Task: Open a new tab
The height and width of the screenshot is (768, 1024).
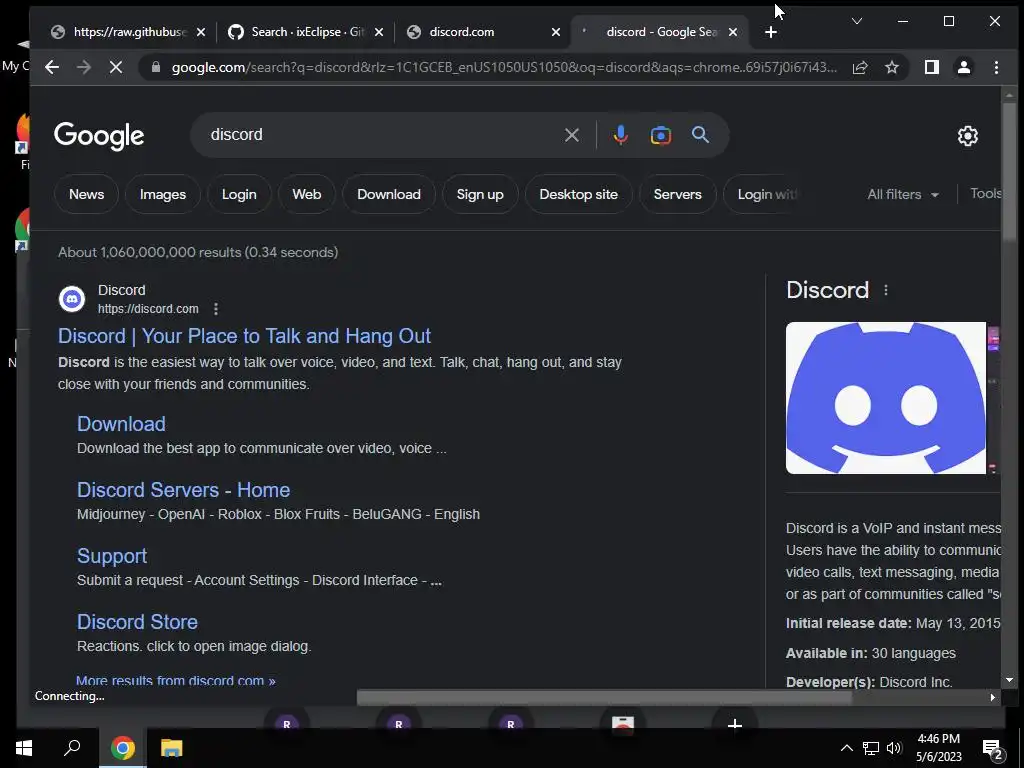Action: pos(771,32)
